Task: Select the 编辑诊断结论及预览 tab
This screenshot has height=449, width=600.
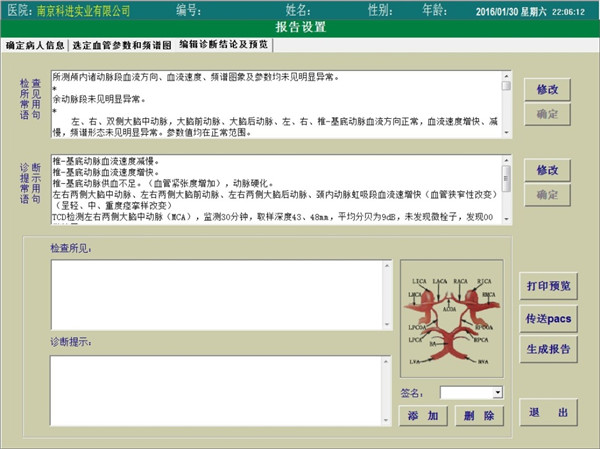Action: click(x=223, y=45)
